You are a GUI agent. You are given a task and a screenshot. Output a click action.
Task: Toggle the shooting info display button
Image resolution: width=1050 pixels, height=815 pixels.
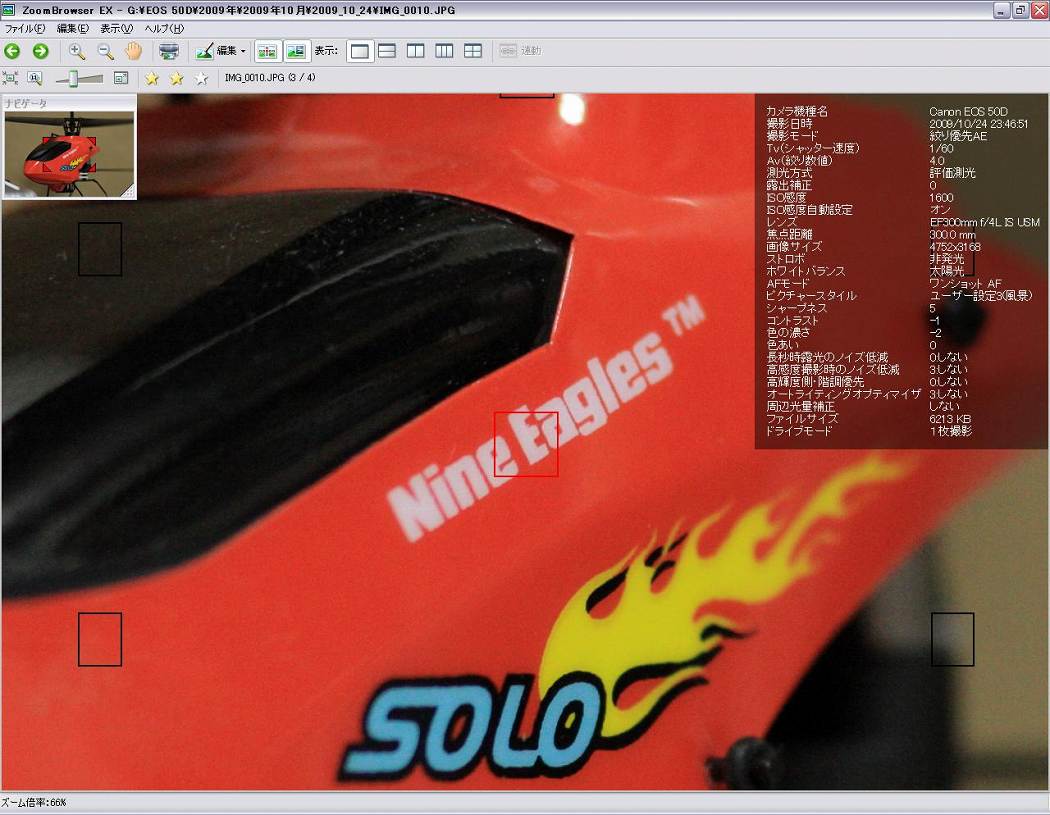pyautogui.click(x=296, y=51)
